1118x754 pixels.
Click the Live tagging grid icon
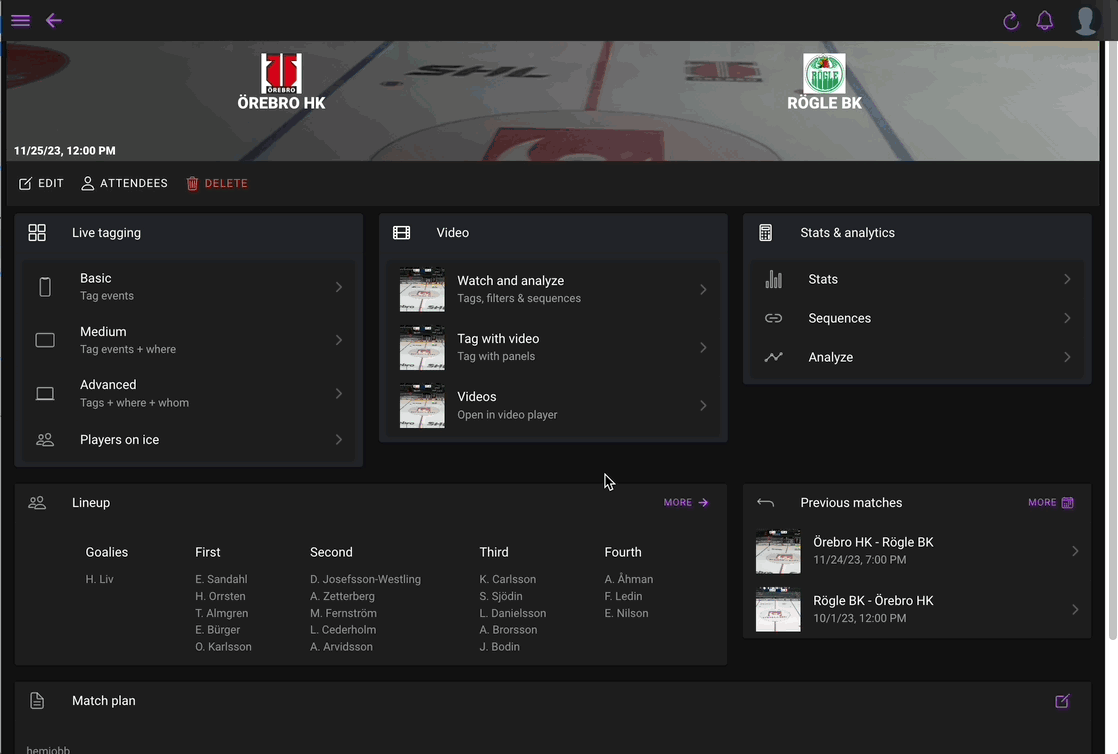pyautogui.click(x=37, y=233)
